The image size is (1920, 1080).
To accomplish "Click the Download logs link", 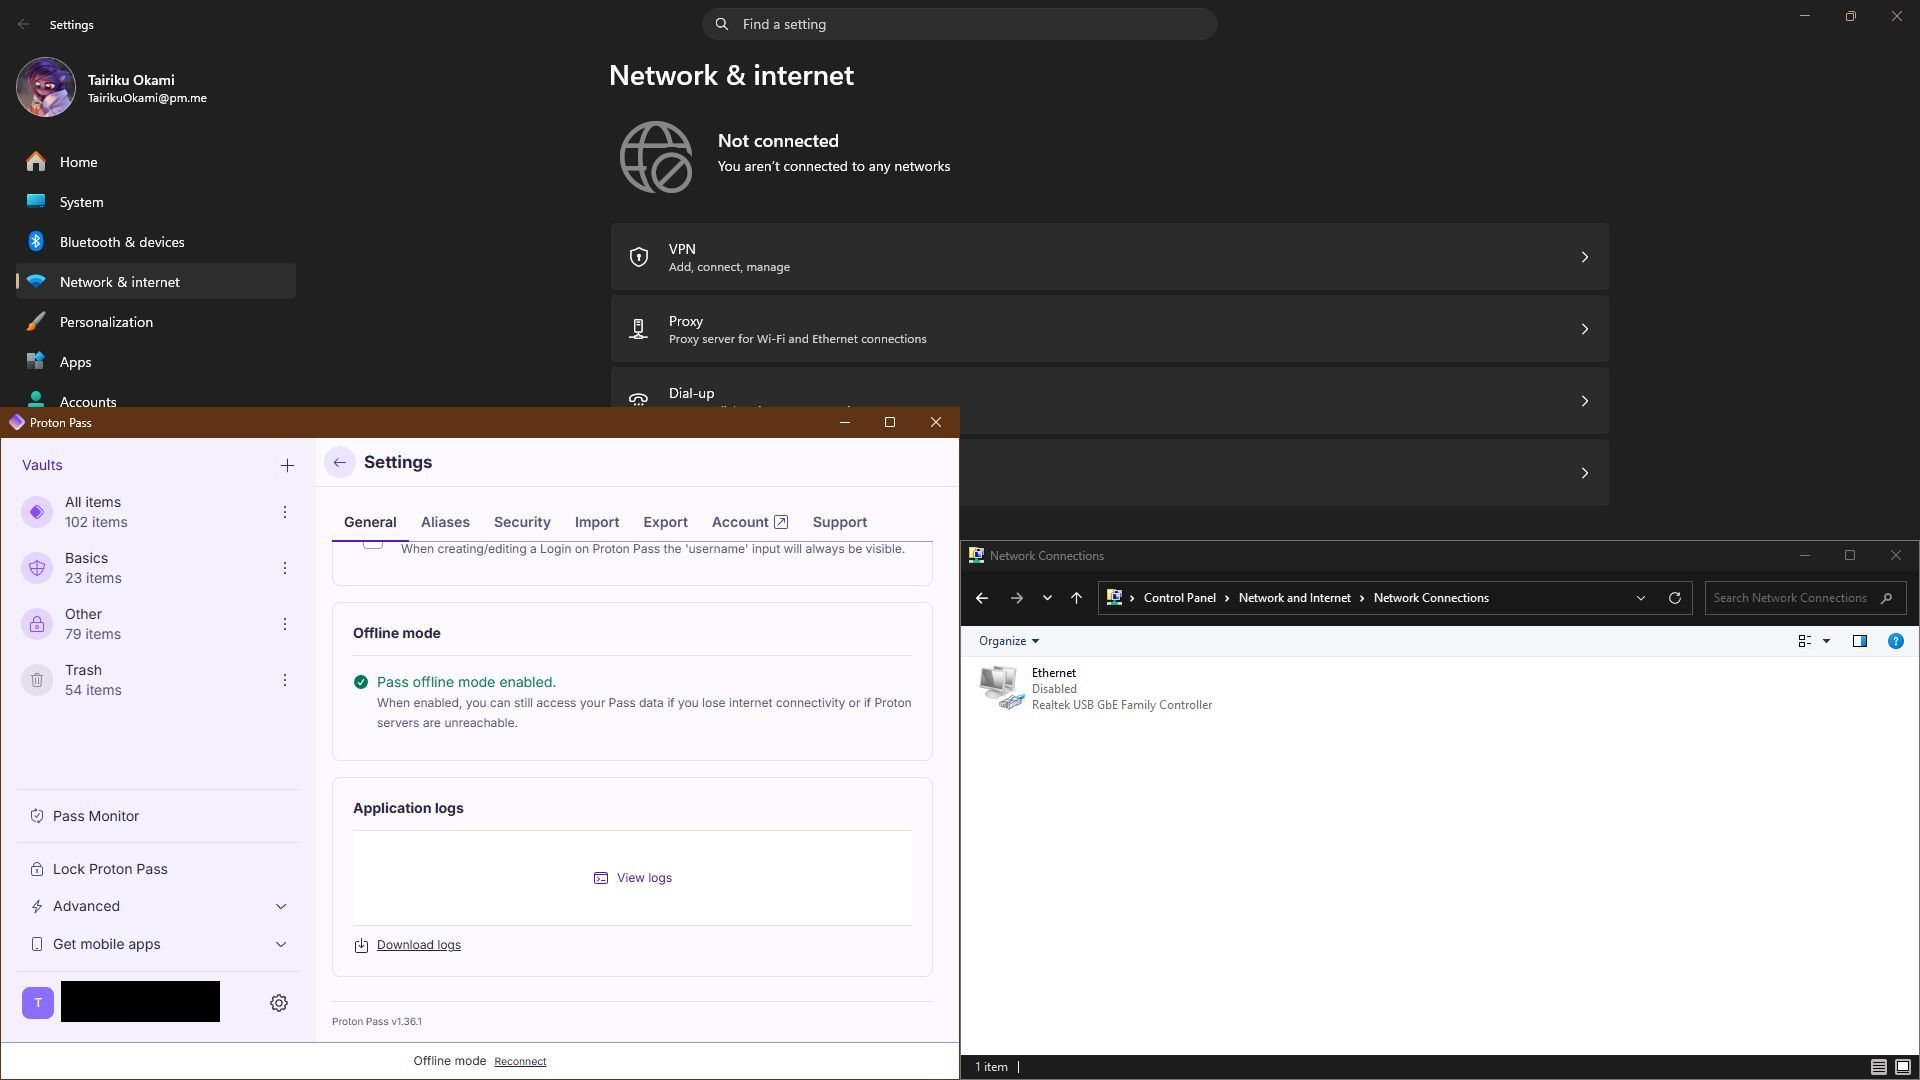I will [x=418, y=945].
